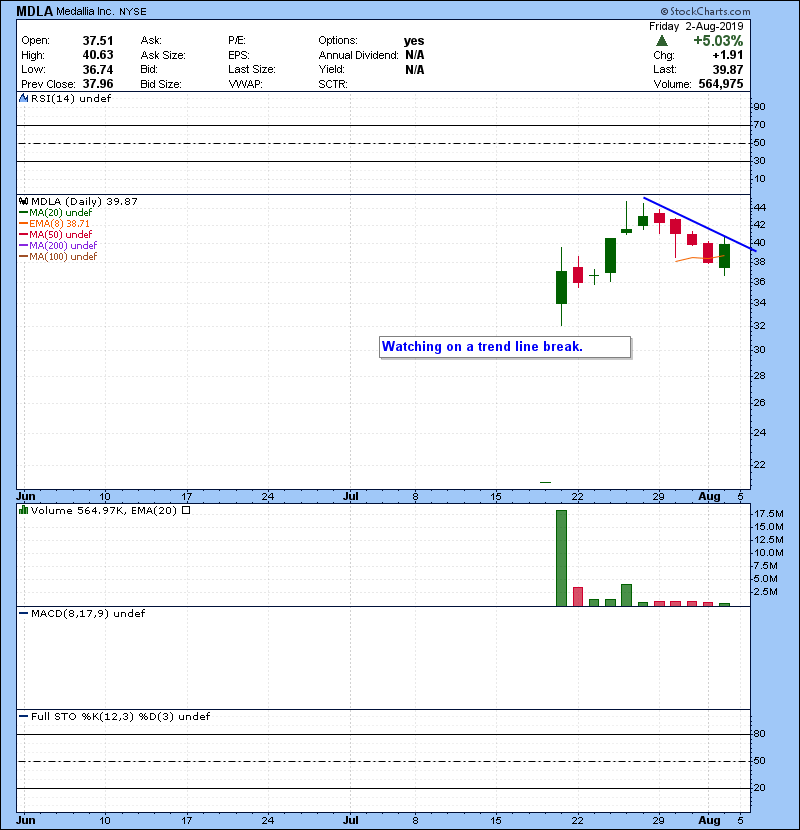The image size is (800, 830).
Task: Click the Prev Close value 37.96
Action: [x=98, y=84]
